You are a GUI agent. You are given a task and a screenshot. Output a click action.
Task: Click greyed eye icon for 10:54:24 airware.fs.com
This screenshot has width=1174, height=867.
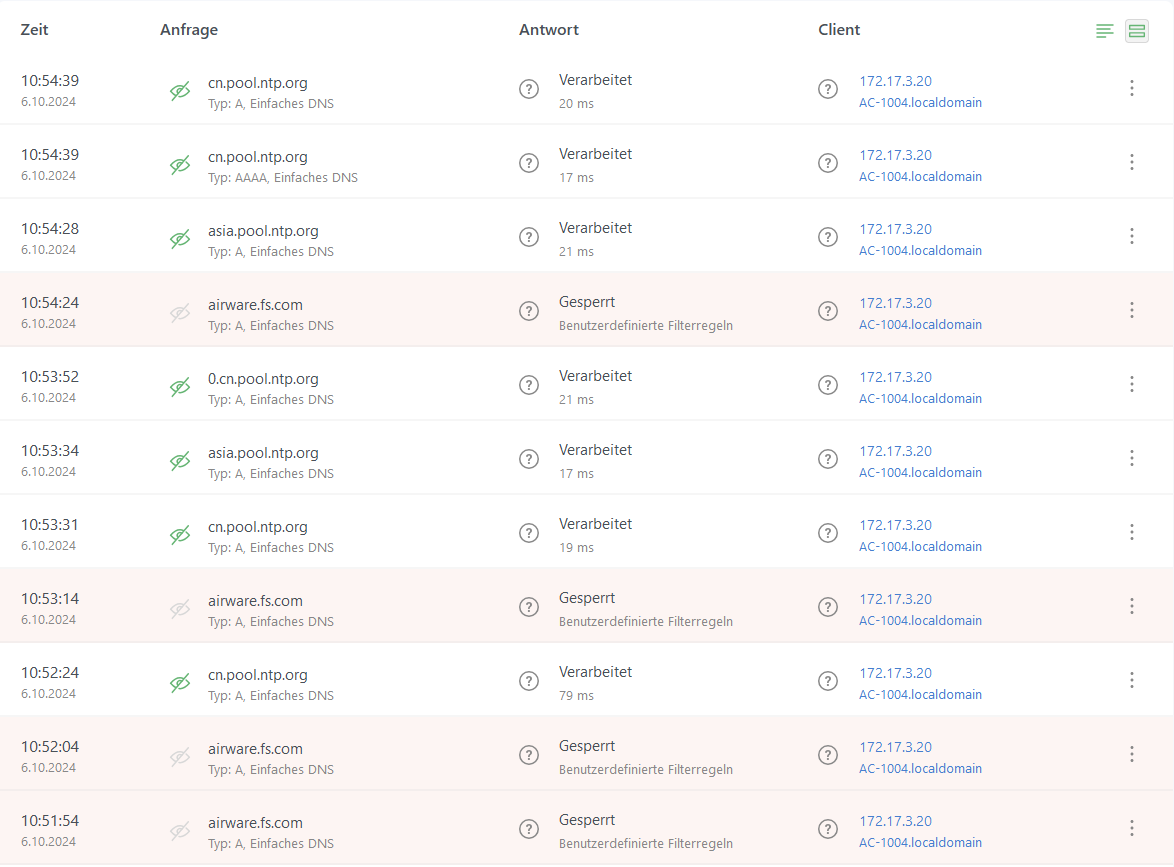point(180,313)
